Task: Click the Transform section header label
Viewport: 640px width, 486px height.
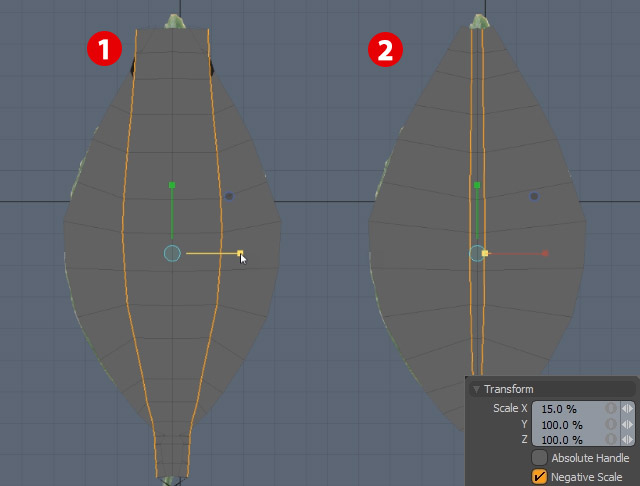Action: 509,389
